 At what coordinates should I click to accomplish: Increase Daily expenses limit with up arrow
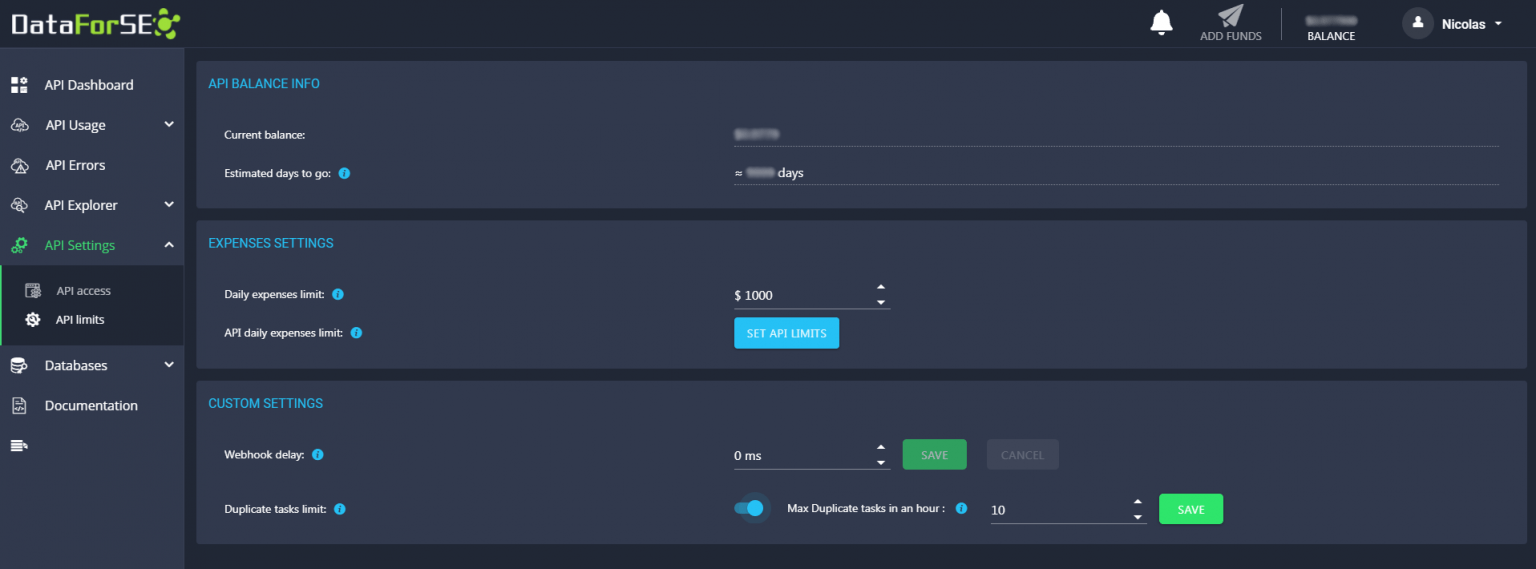click(x=881, y=289)
